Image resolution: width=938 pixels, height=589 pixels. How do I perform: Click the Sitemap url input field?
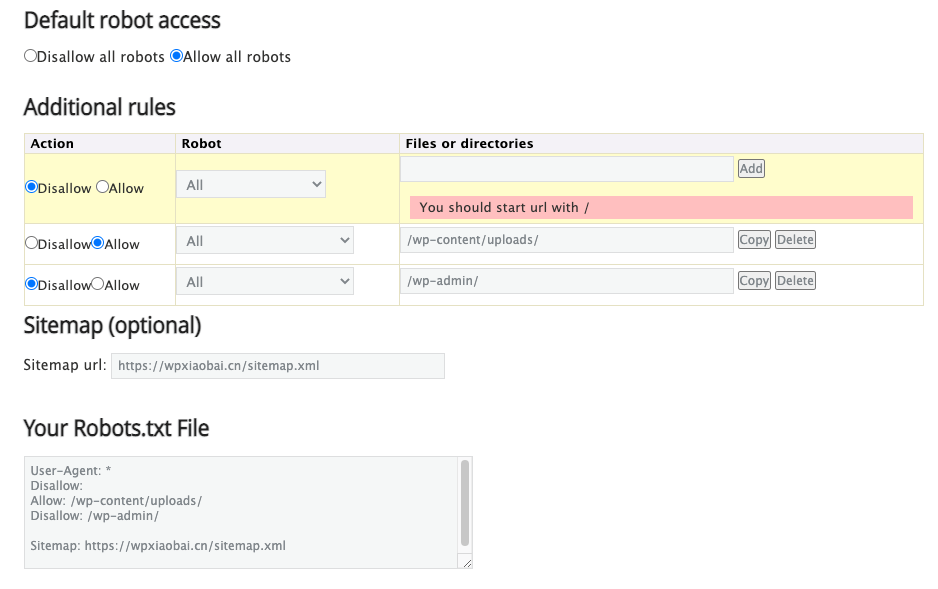click(278, 366)
